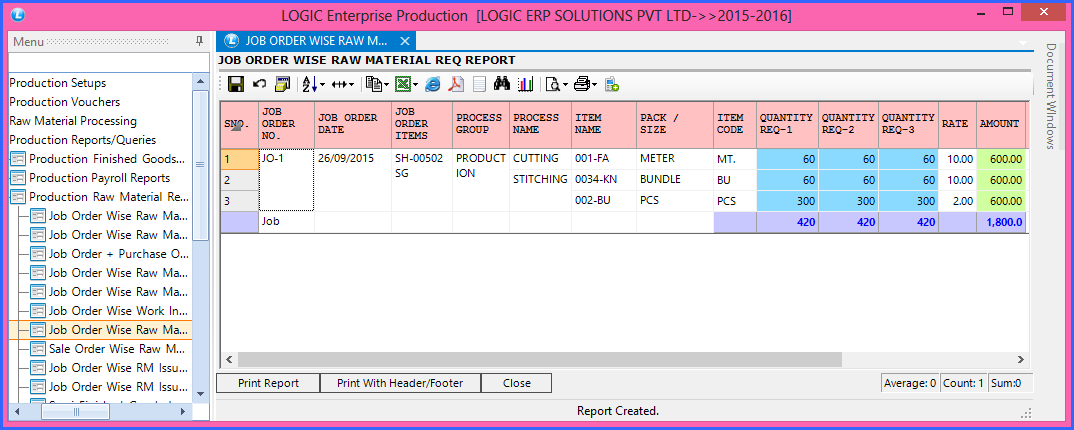
Task: Click the Printer icon
Action: [x=582, y=84]
